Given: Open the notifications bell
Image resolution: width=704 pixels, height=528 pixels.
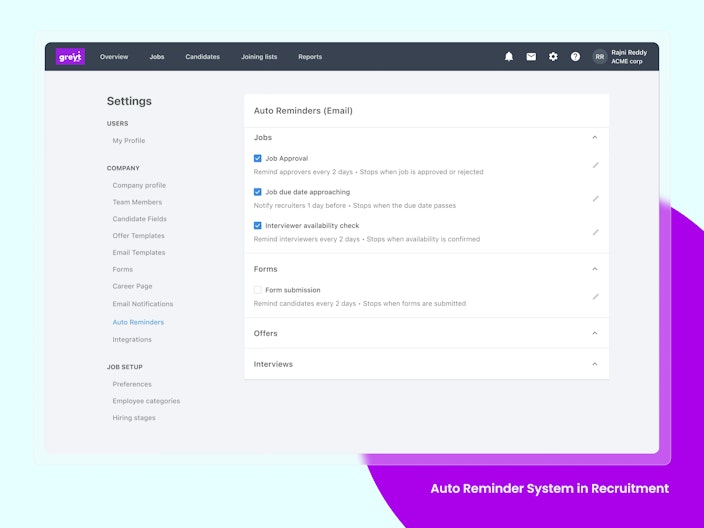Looking at the screenshot, I should (509, 57).
